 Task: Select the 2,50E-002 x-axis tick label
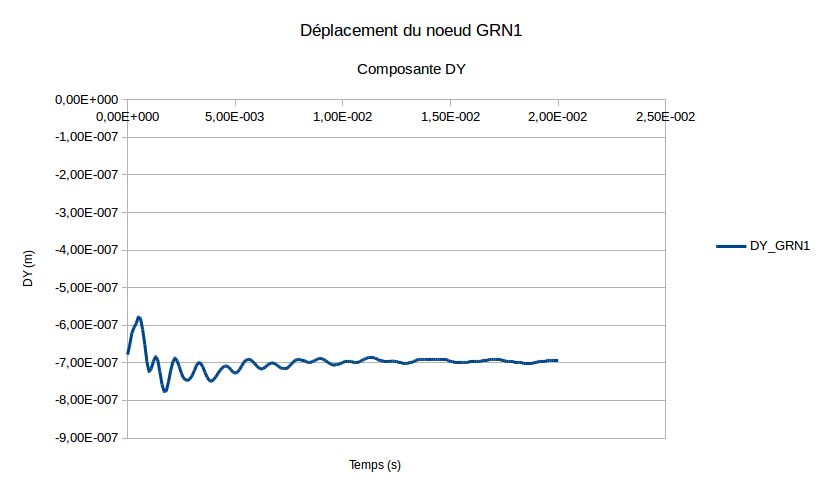coord(665,117)
